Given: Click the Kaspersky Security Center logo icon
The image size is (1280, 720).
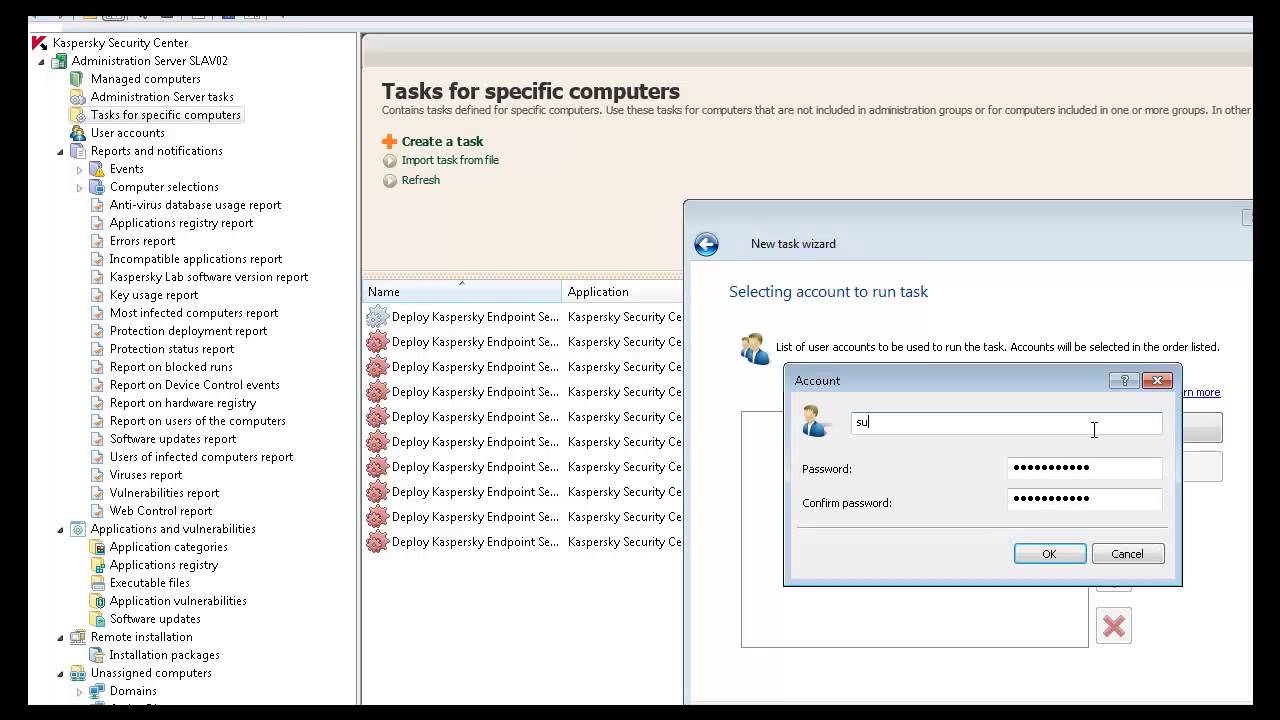Looking at the screenshot, I should pos(39,43).
